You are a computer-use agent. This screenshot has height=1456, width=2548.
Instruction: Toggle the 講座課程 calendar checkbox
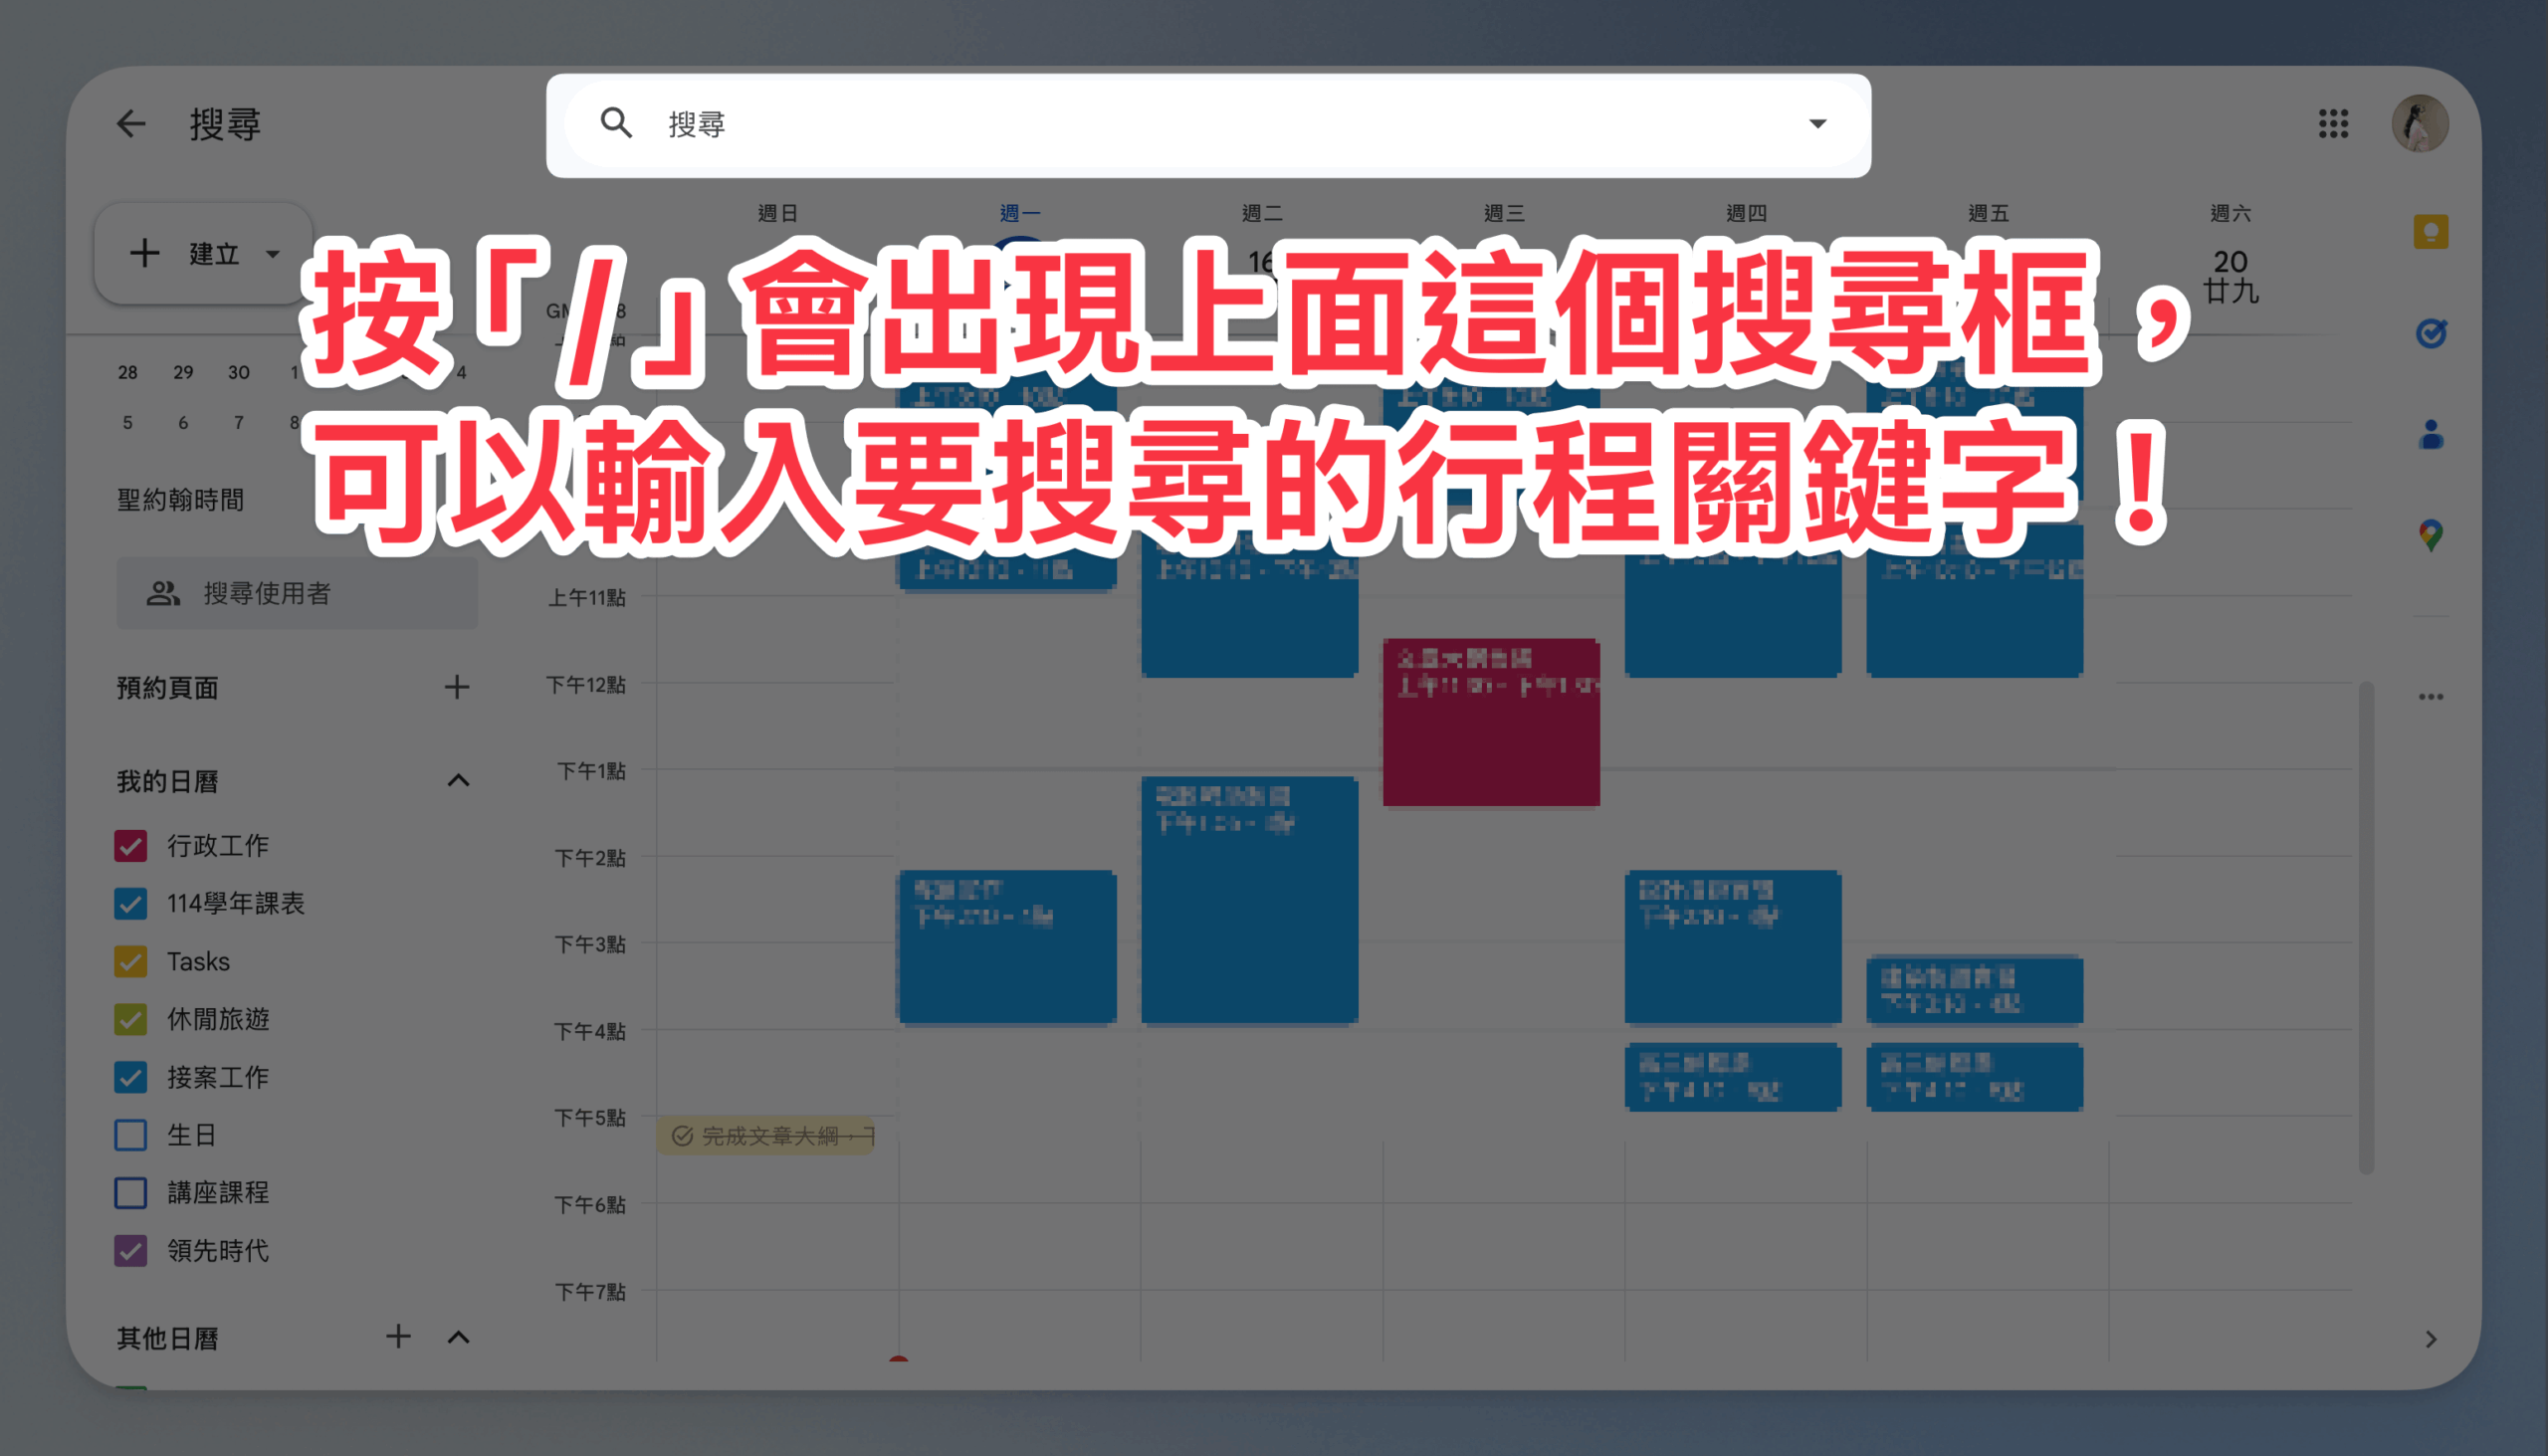point(131,1193)
